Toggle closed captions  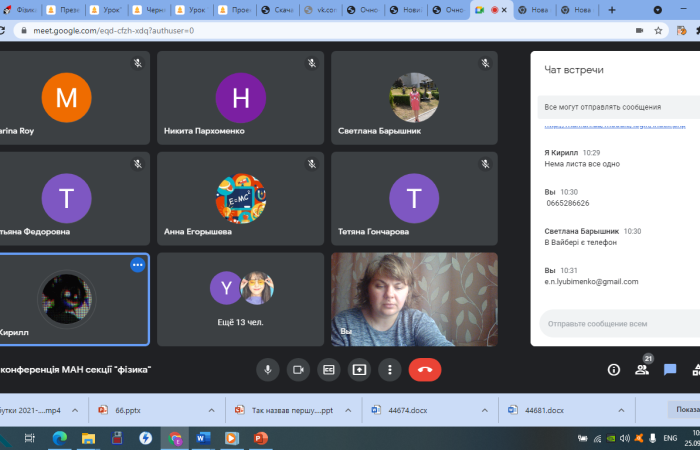tap(328, 369)
